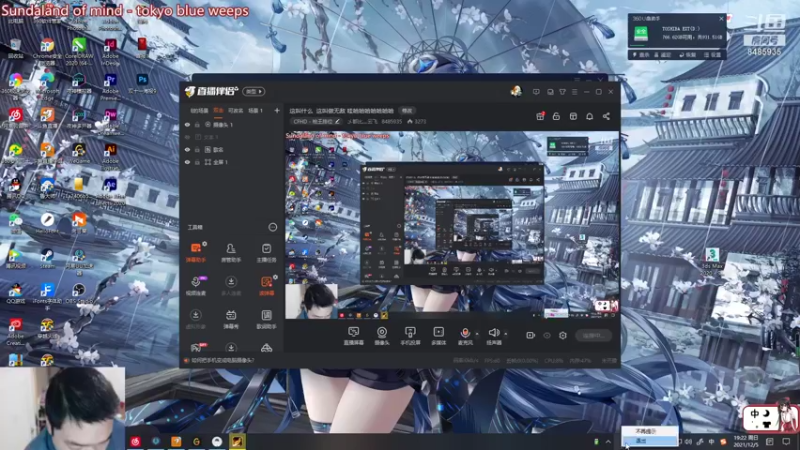Open the message icon next to the avatar
The height and width of the screenshot is (450, 800).
click(x=536, y=92)
